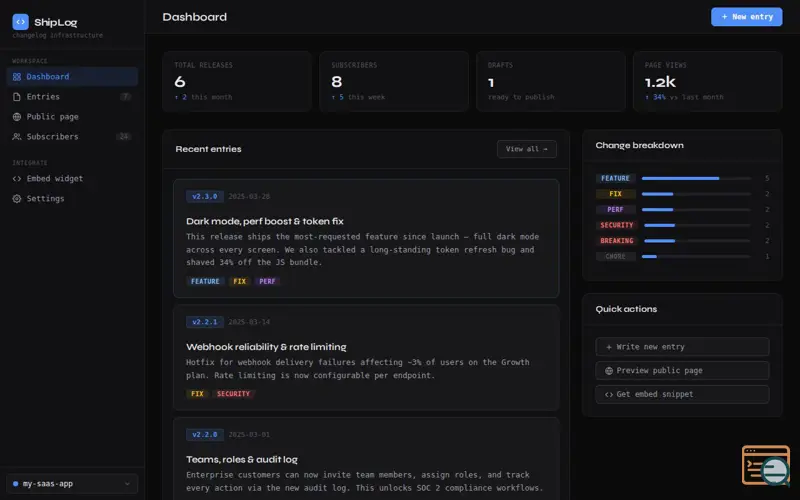Open Embed widget under Integrate
Screen dimensions: 800x500
[x=72, y=179]
